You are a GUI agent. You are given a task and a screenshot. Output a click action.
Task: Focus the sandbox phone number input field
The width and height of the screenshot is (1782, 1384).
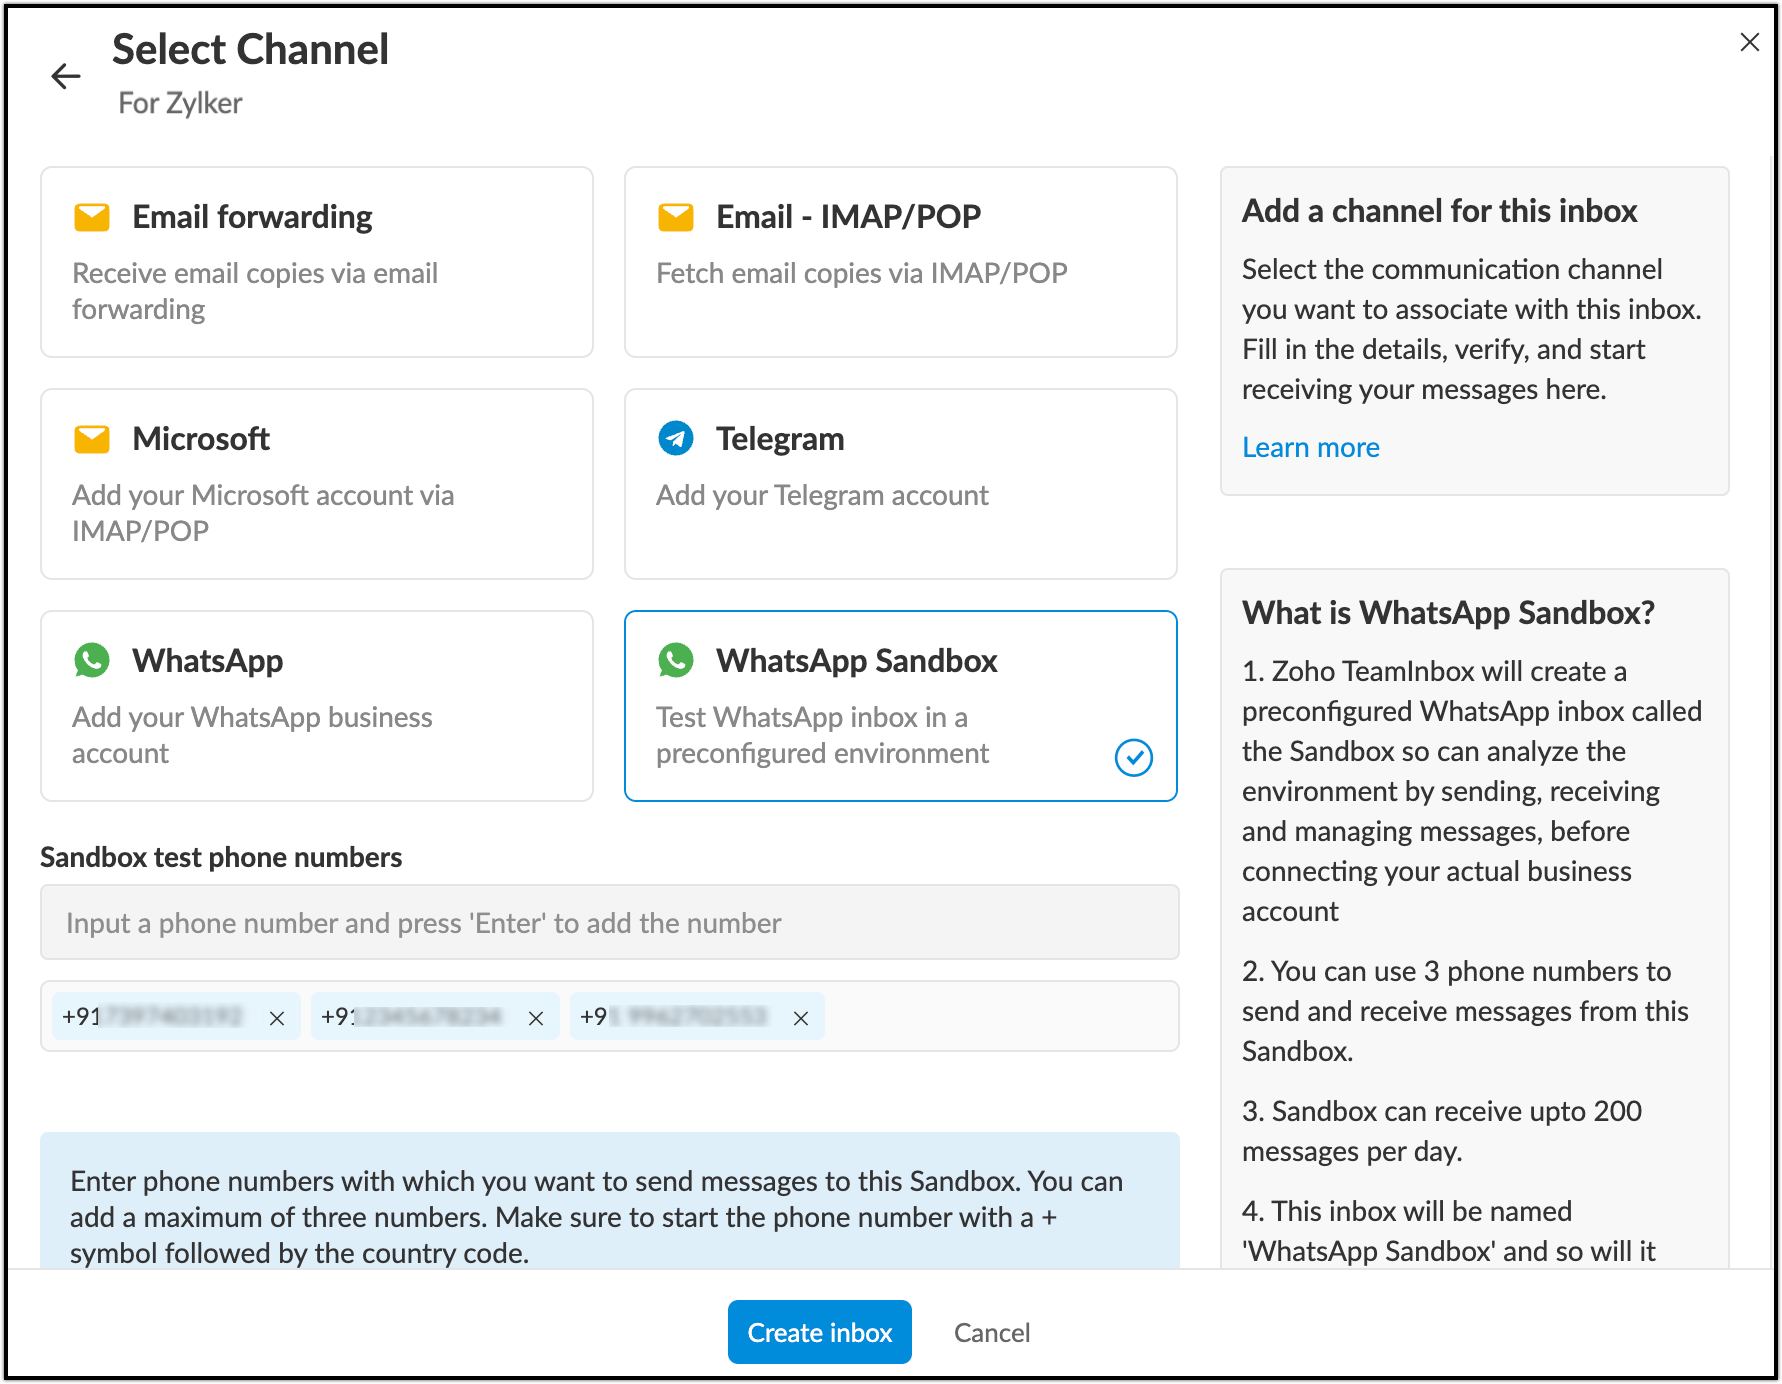(609, 922)
